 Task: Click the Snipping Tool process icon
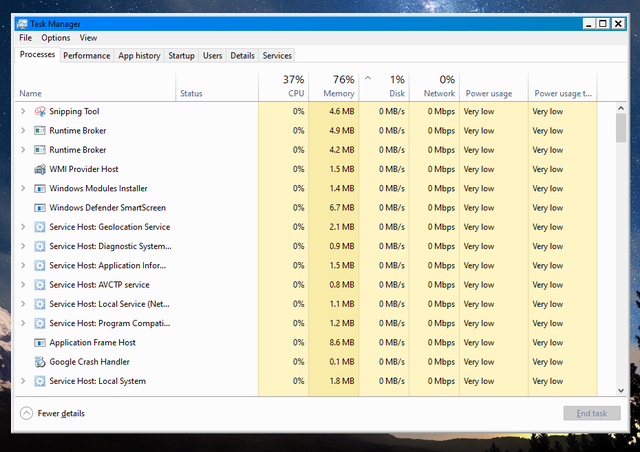tap(40, 111)
